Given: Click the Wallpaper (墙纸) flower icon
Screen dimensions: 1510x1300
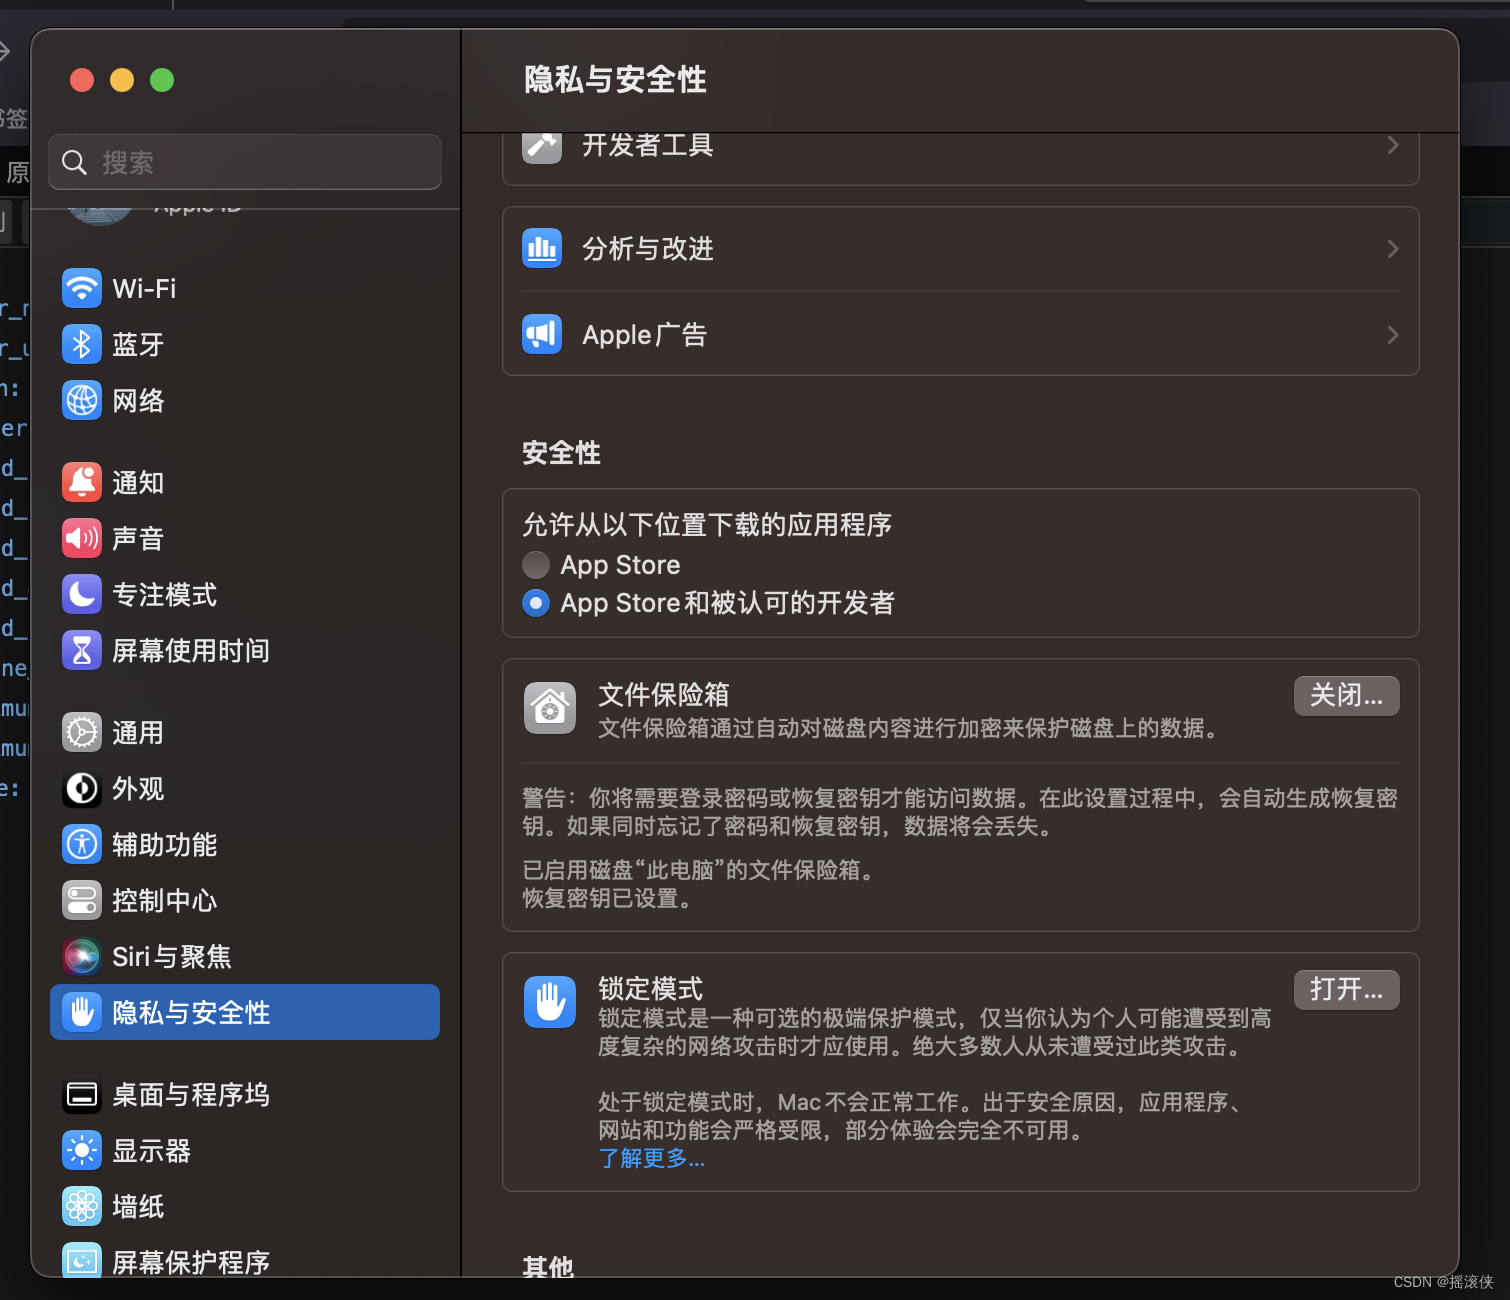Looking at the screenshot, I should 82,1207.
